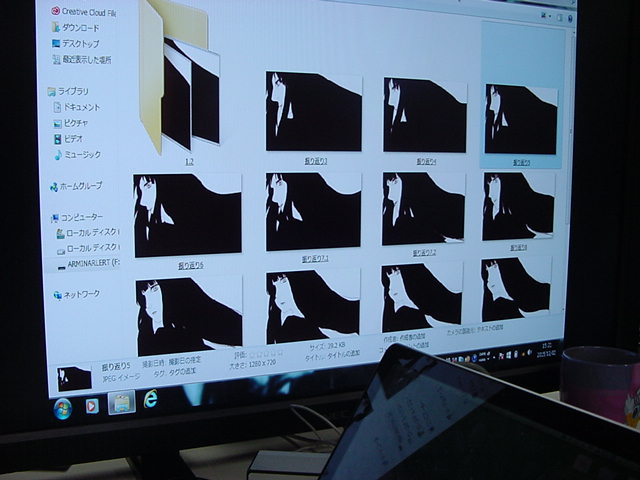The height and width of the screenshot is (480, 640).
Task: Launch the media player taskbar icon
Action: click(x=92, y=406)
